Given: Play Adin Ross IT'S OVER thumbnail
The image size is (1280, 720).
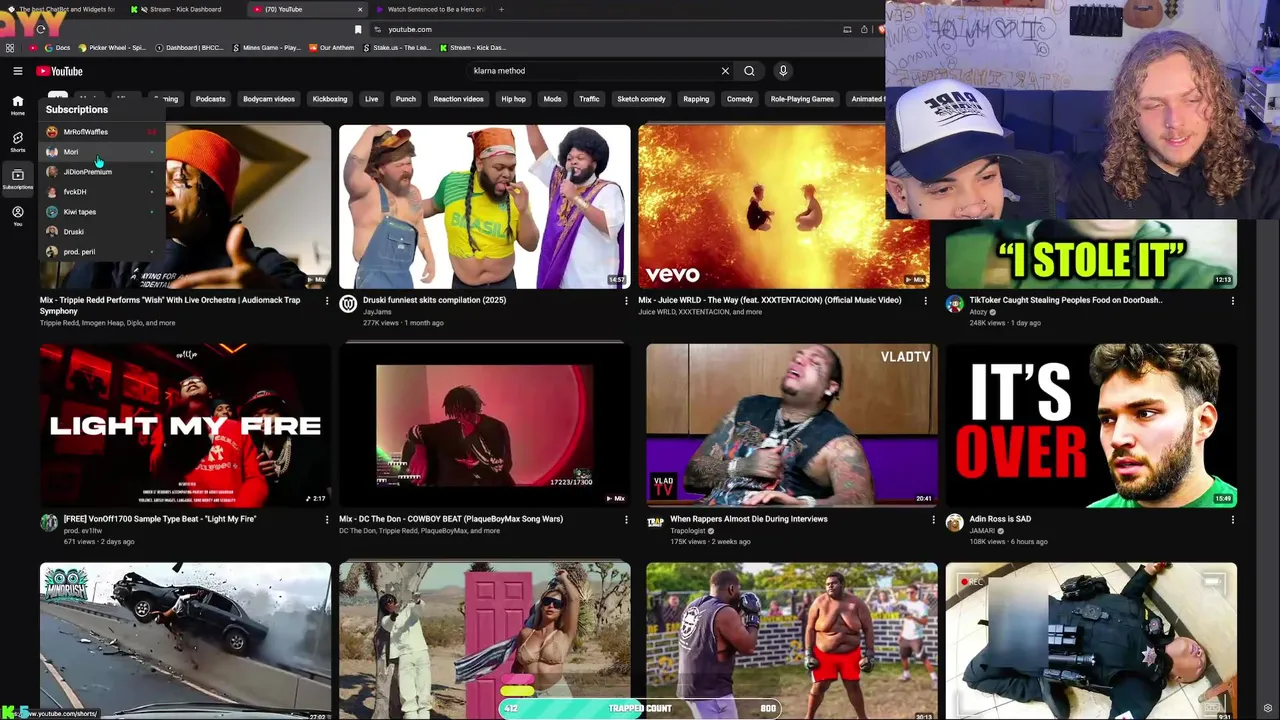Looking at the screenshot, I should click(x=1091, y=425).
